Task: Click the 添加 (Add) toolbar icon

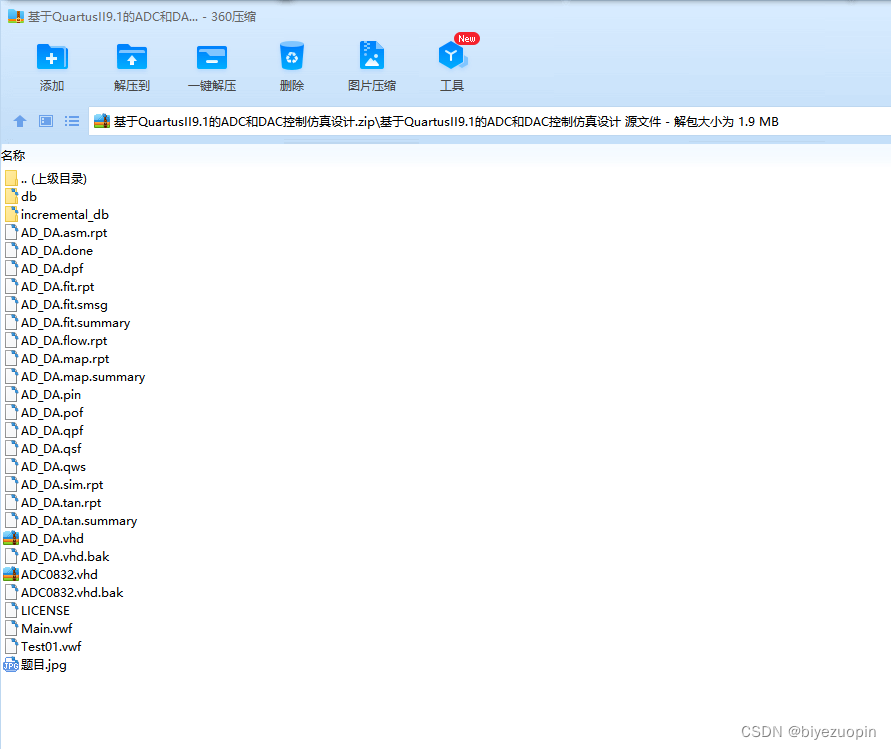Action: click(52, 57)
